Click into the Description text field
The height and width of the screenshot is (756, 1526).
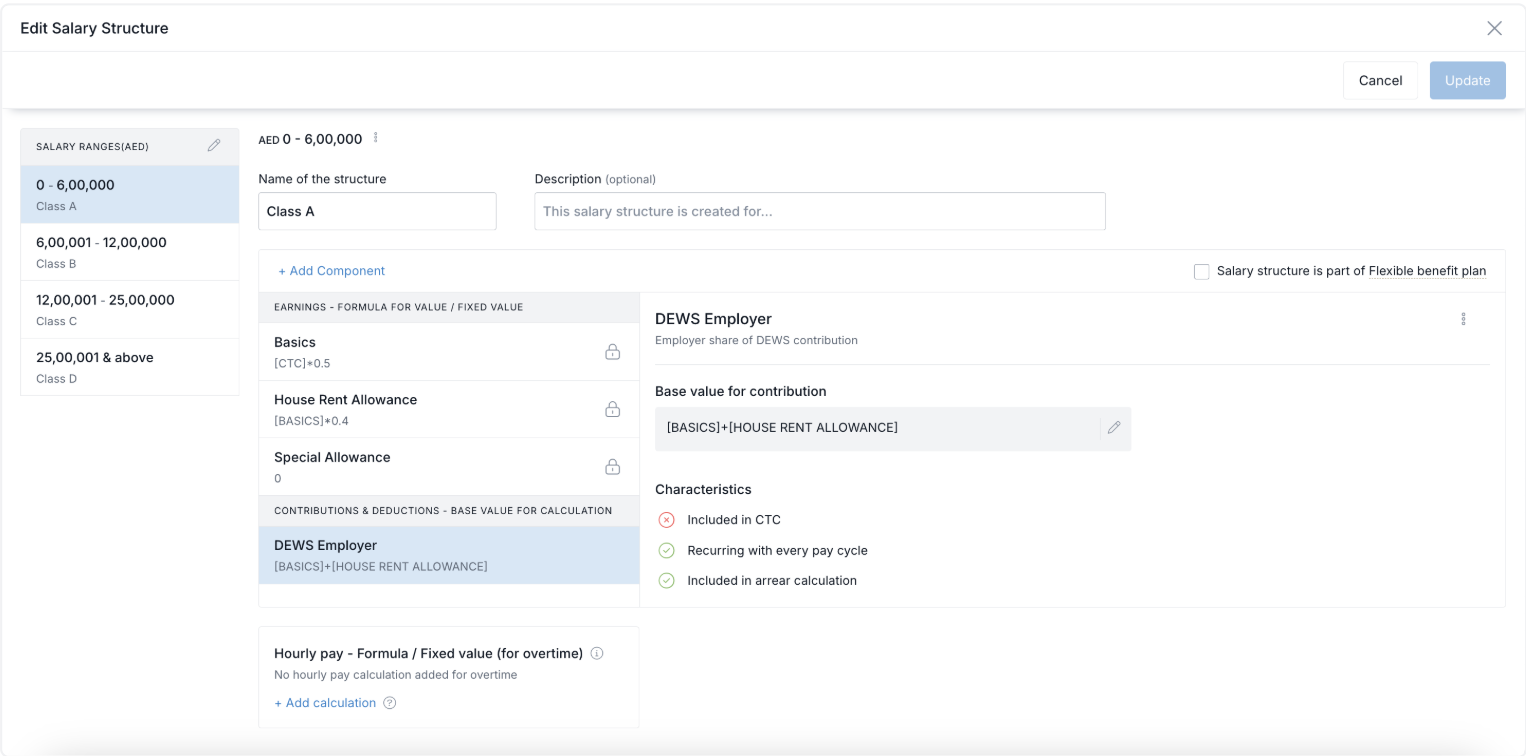[x=819, y=212]
